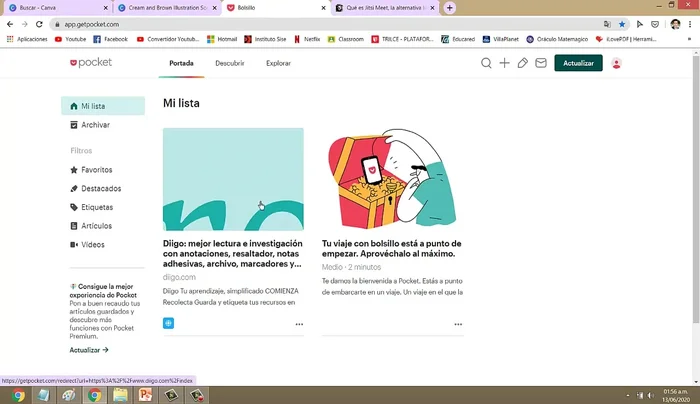The image size is (700, 404).
Task: Switch to the Portada tab
Action: pos(181,63)
